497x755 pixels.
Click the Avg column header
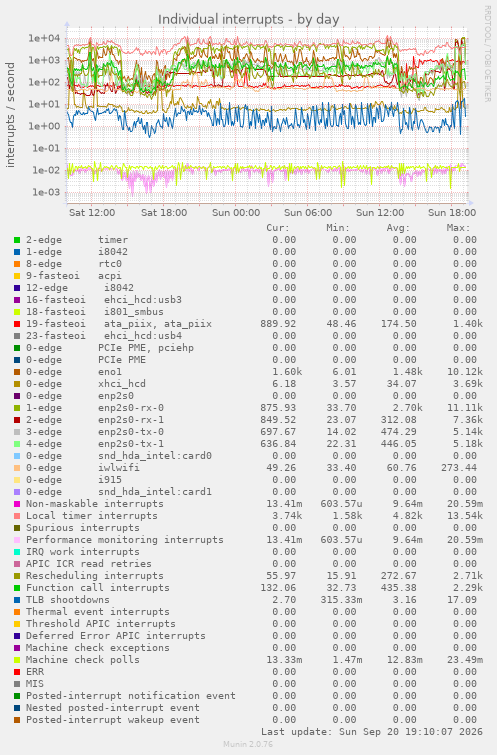pyautogui.click(x=398, y=228)
